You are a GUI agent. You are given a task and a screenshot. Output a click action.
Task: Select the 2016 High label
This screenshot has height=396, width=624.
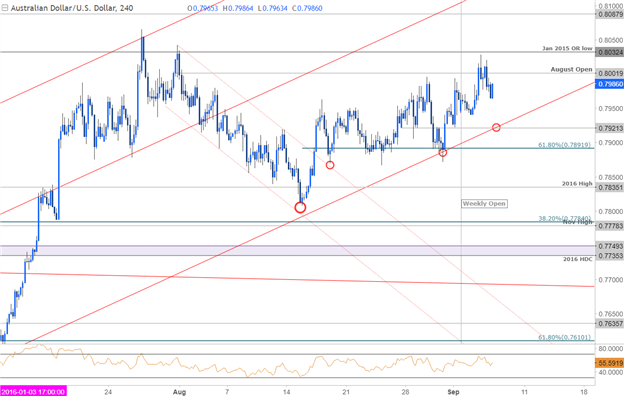577,183
